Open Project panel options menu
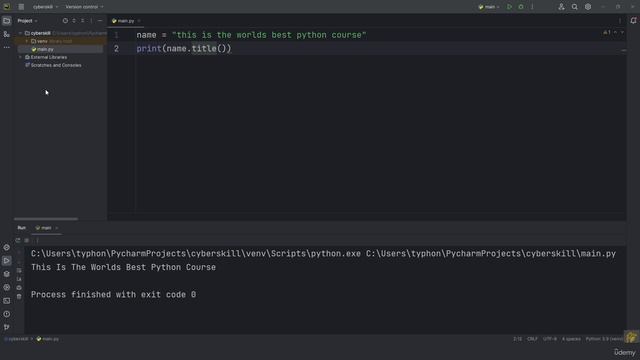The image size is (640, 360). tap(91, 21)
